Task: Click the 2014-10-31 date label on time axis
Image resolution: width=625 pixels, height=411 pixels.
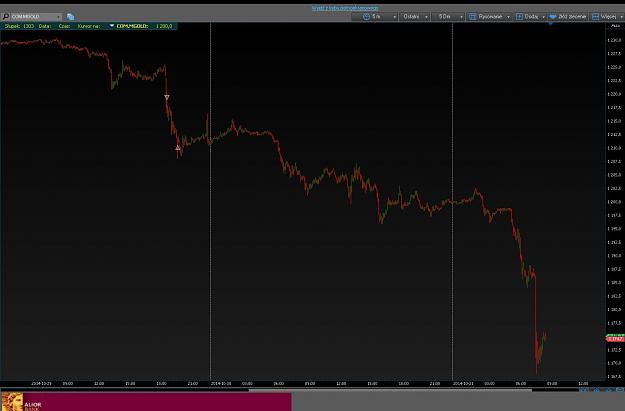Action: point(463,383)
